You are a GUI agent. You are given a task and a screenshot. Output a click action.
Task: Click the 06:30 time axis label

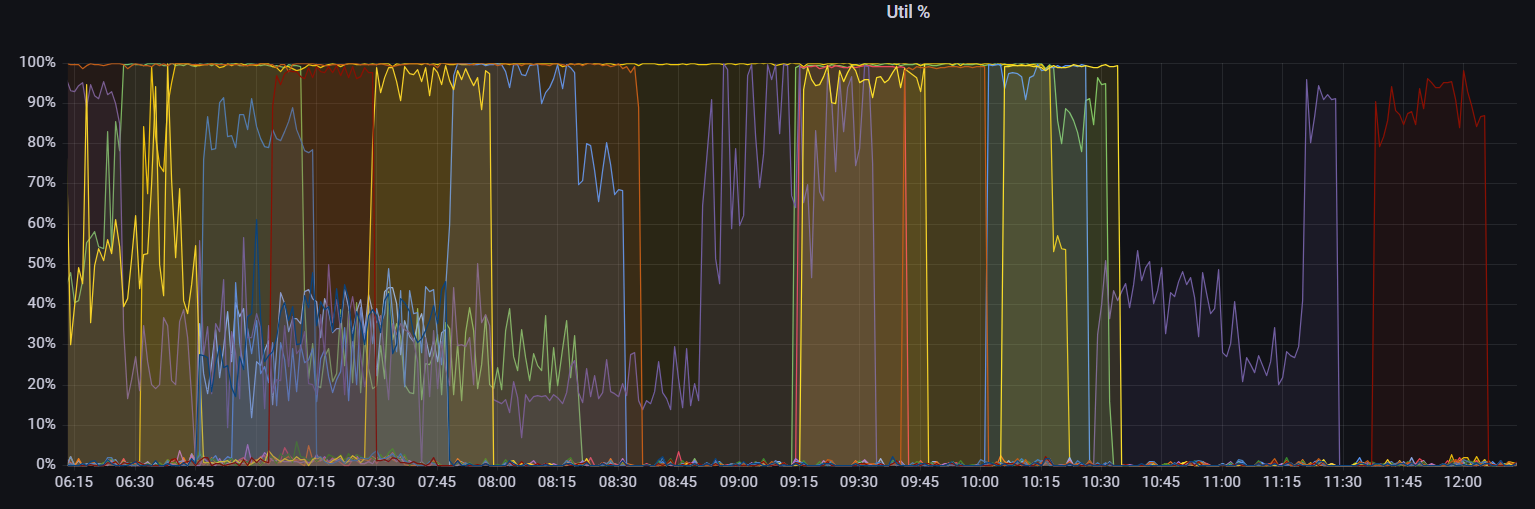tap(134, 482)
